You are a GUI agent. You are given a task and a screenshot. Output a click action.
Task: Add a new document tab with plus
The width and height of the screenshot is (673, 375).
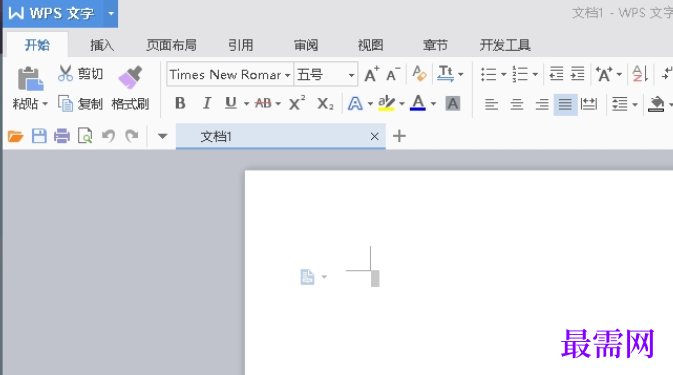pos(399,136)
